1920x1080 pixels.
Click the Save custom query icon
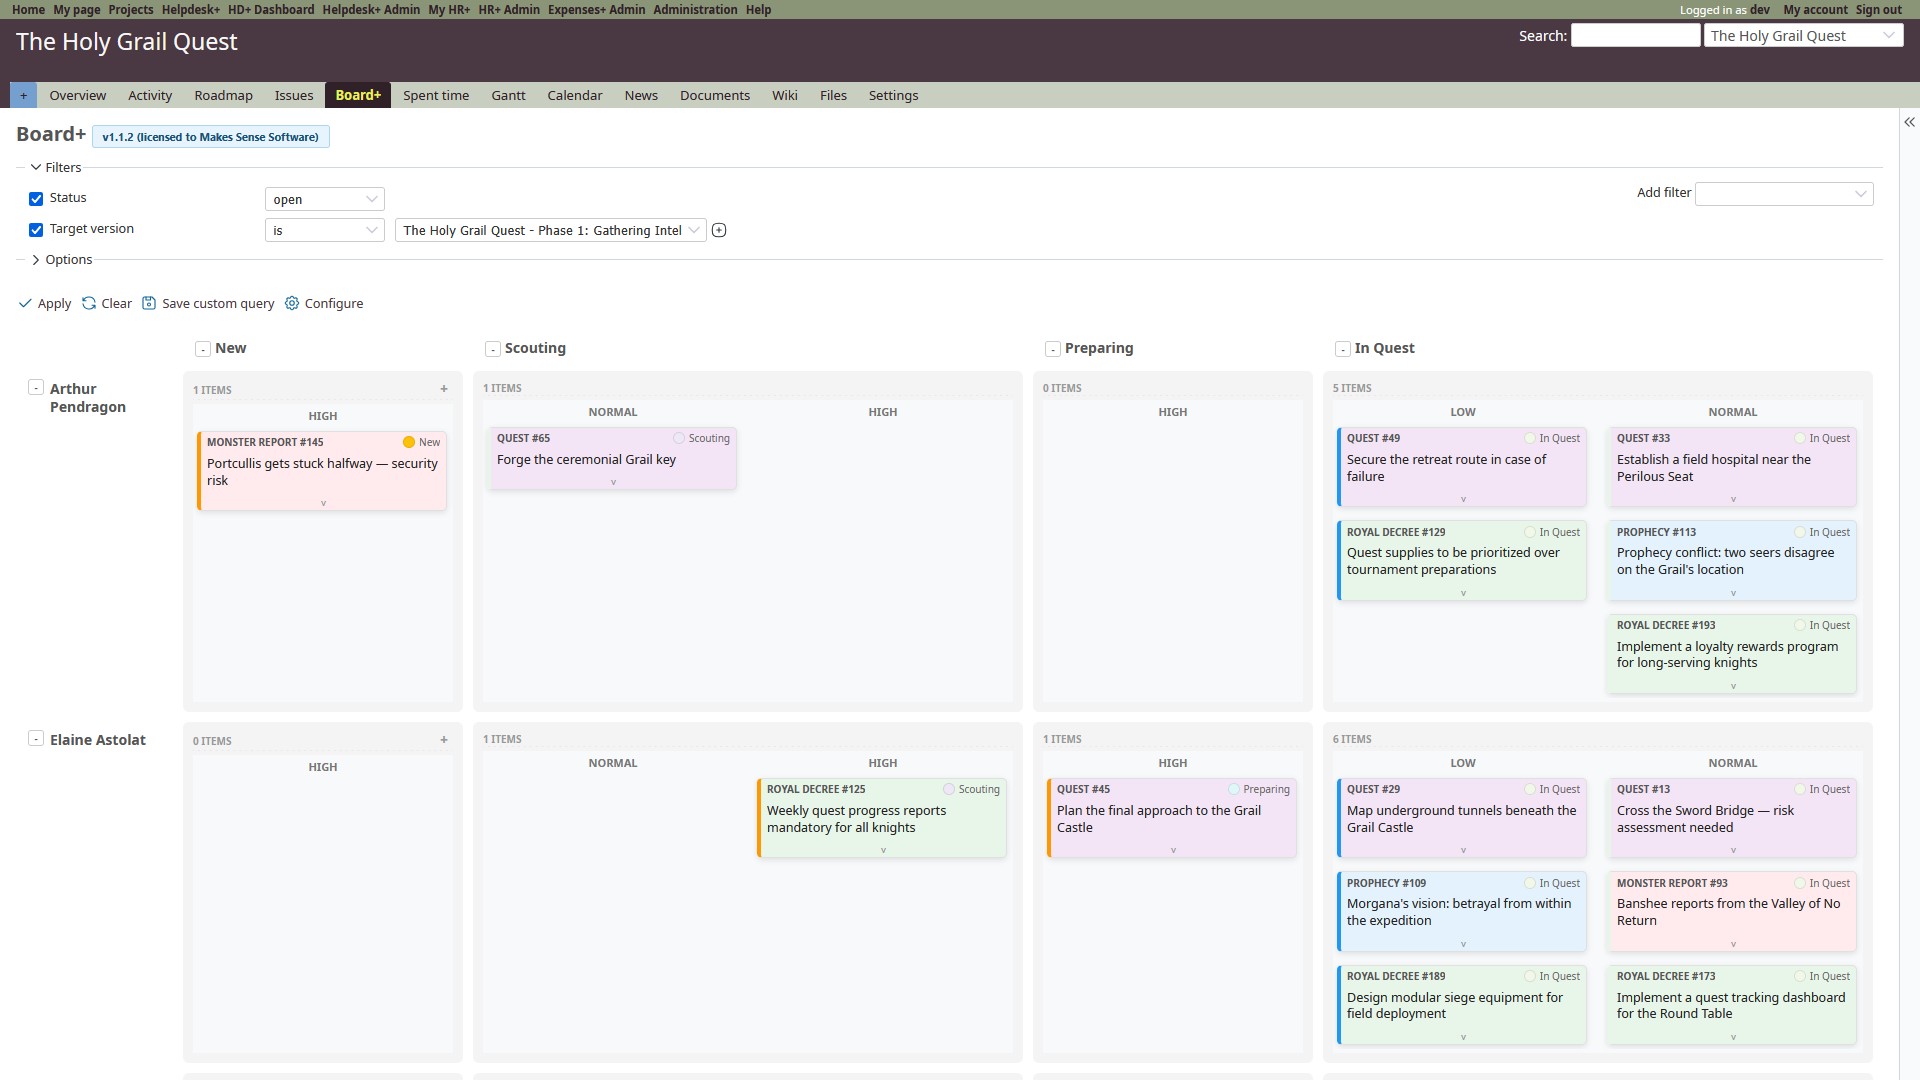(x=149, y=303)
